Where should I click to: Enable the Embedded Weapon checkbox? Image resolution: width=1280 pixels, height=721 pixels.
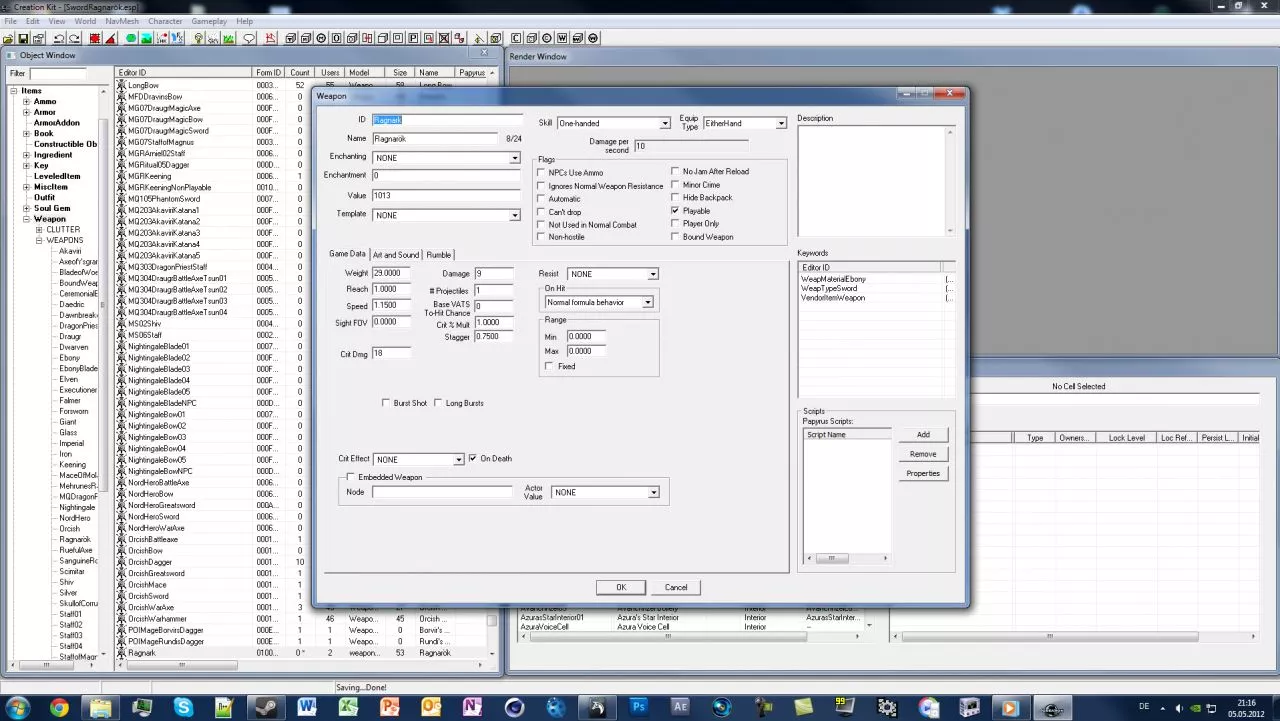pyautogui.click(x=351, y=477)
